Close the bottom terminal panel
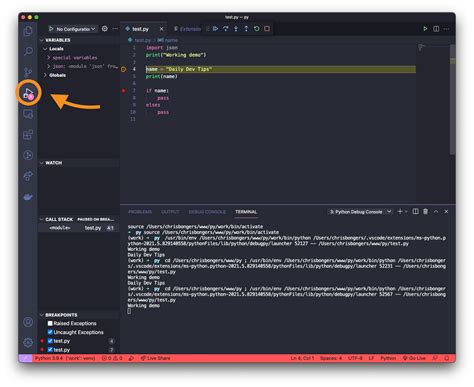The height and width of the screenshot is (387, 474). 446,211
